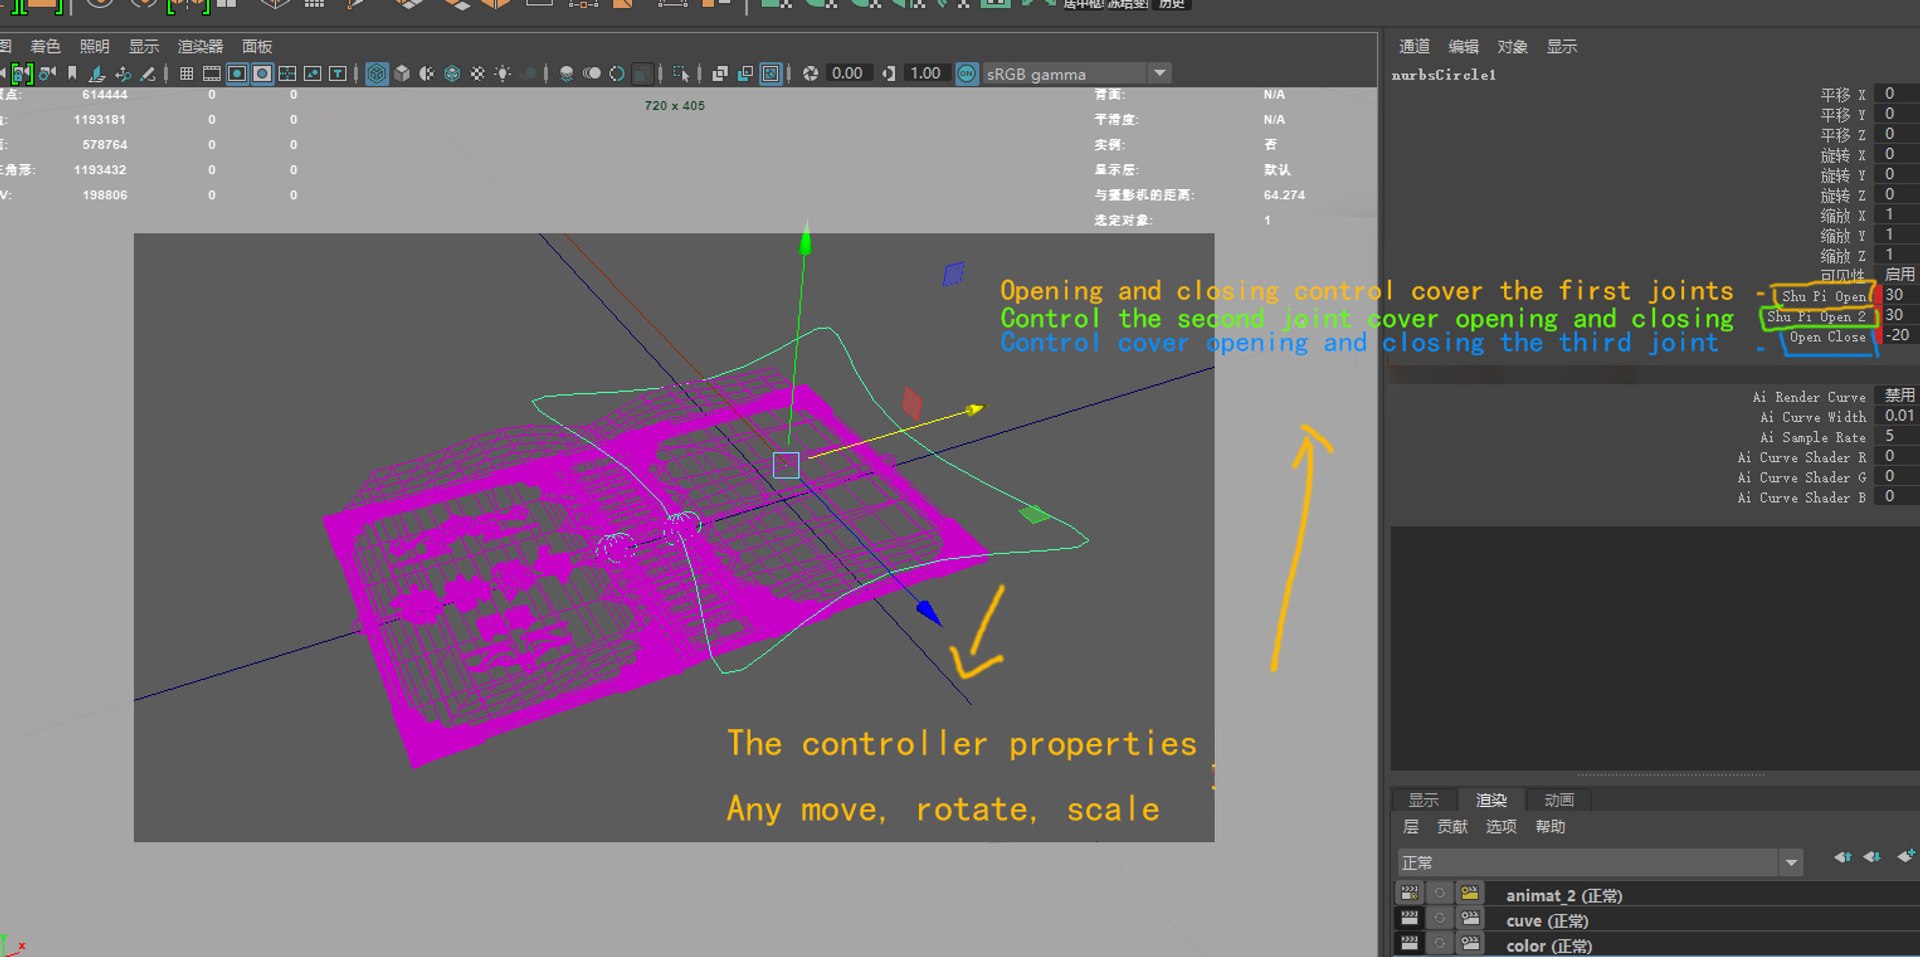Open the 面板 panel menu
The height and width of the screenshot is (957, 1920).
[x=257, y=46]
